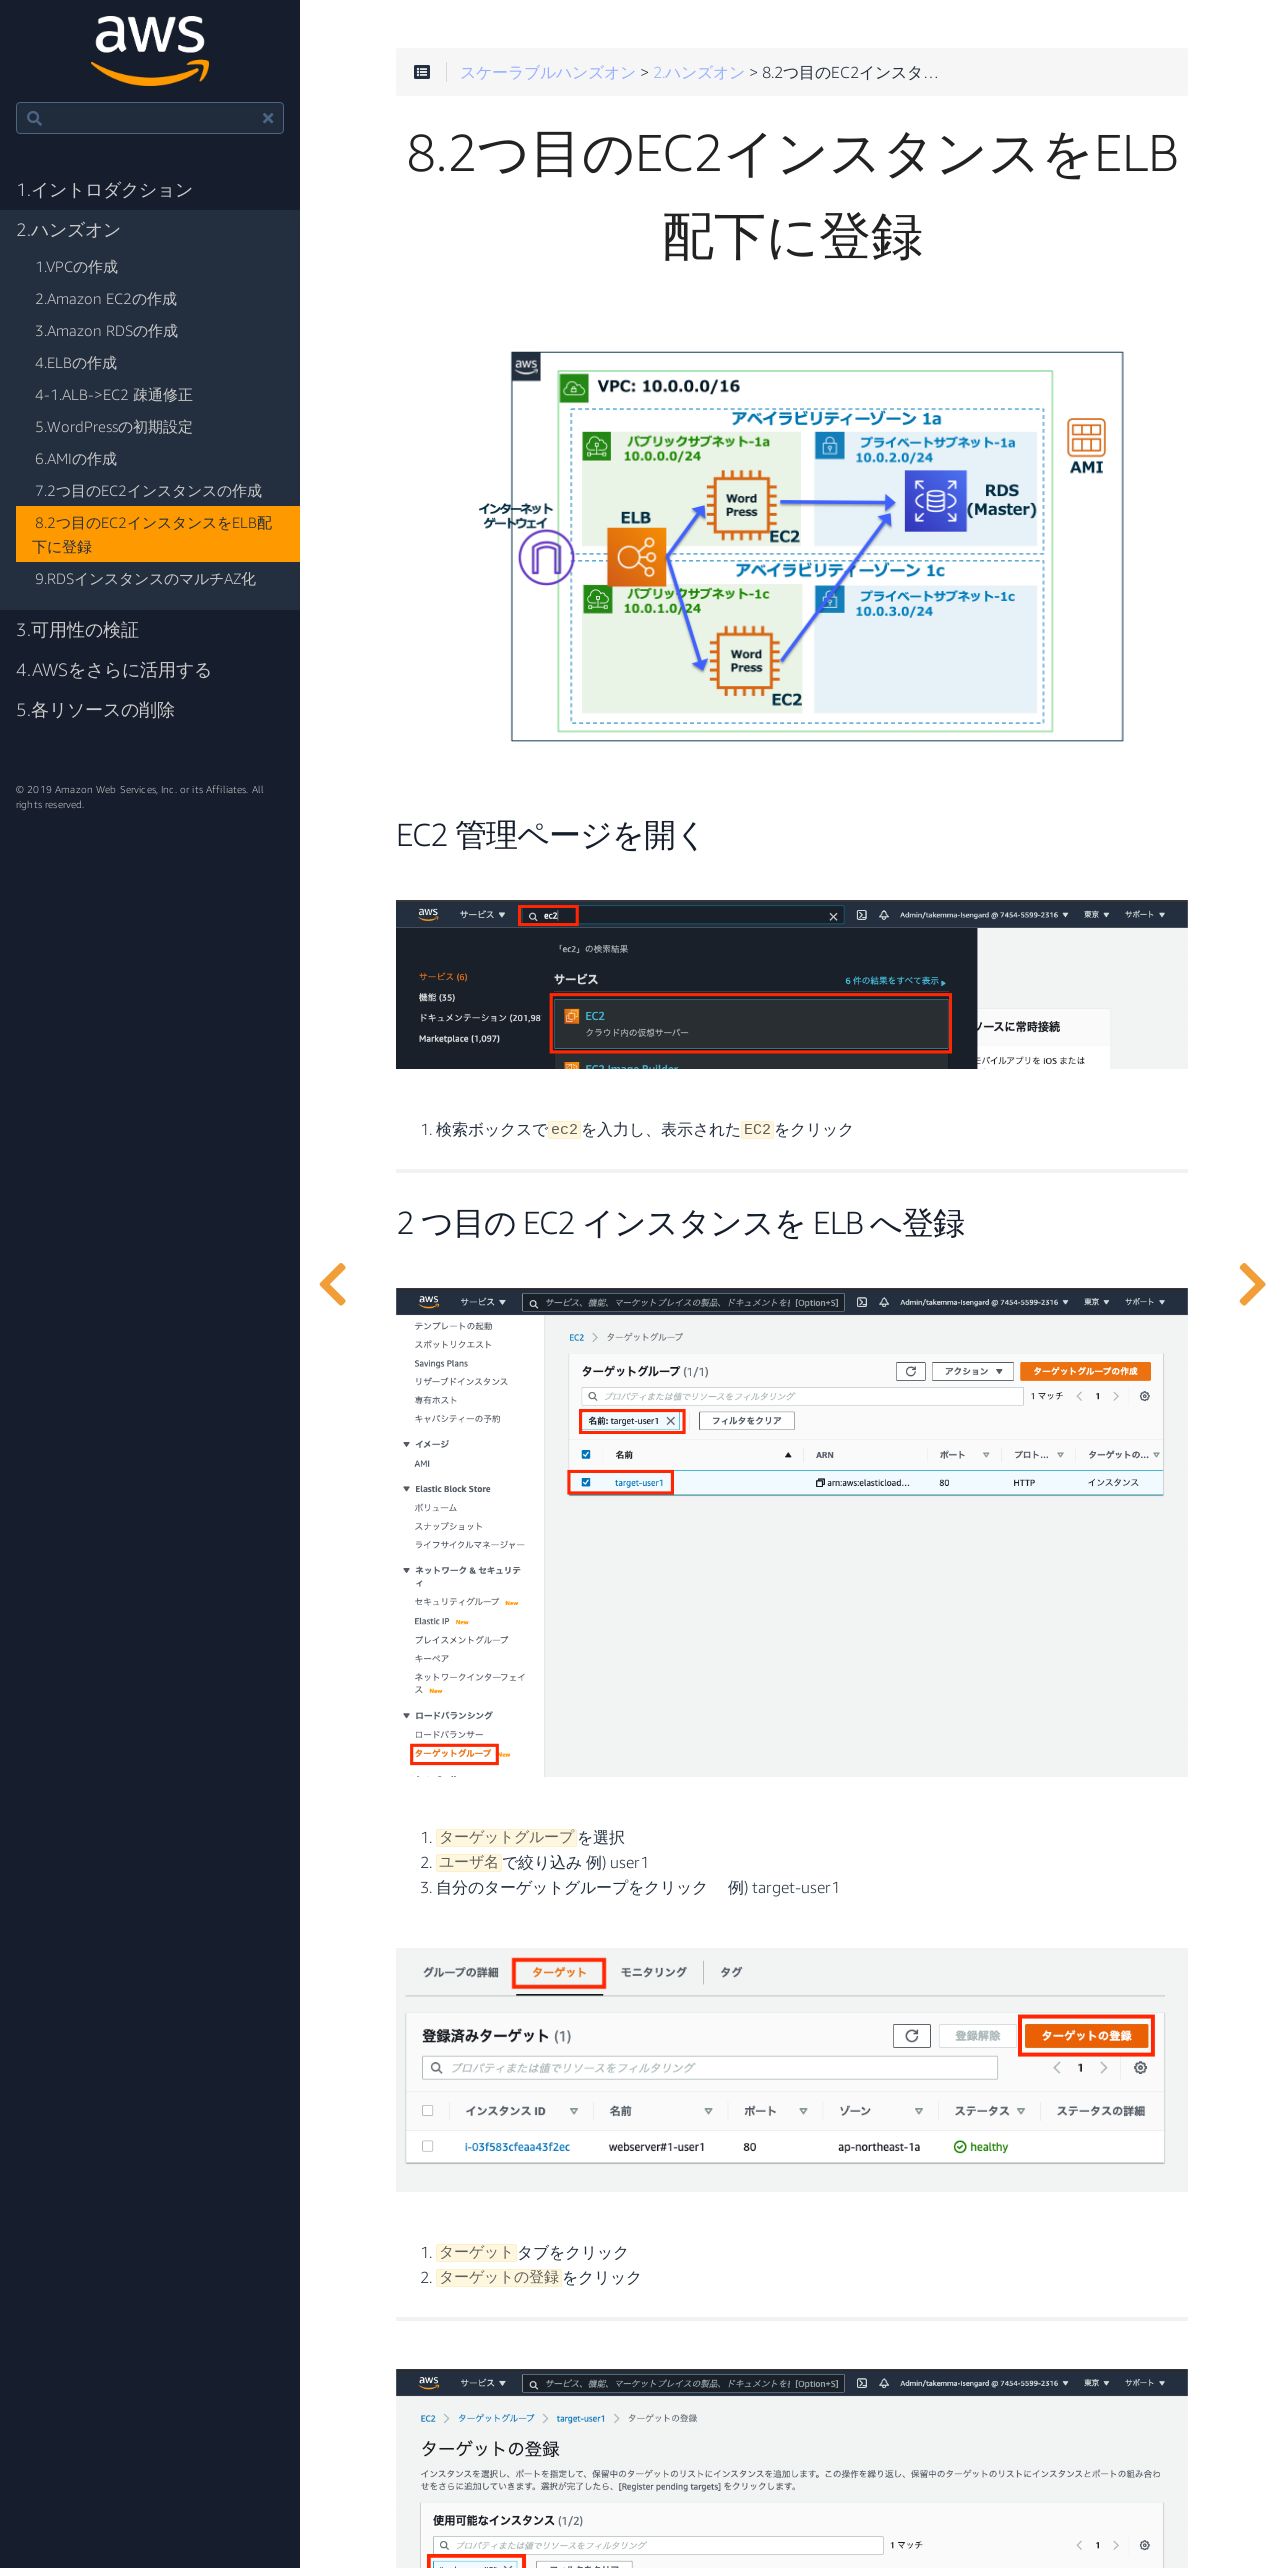Click the step text 自分のターゲットグループをクリック

[x=571, y=1887]
